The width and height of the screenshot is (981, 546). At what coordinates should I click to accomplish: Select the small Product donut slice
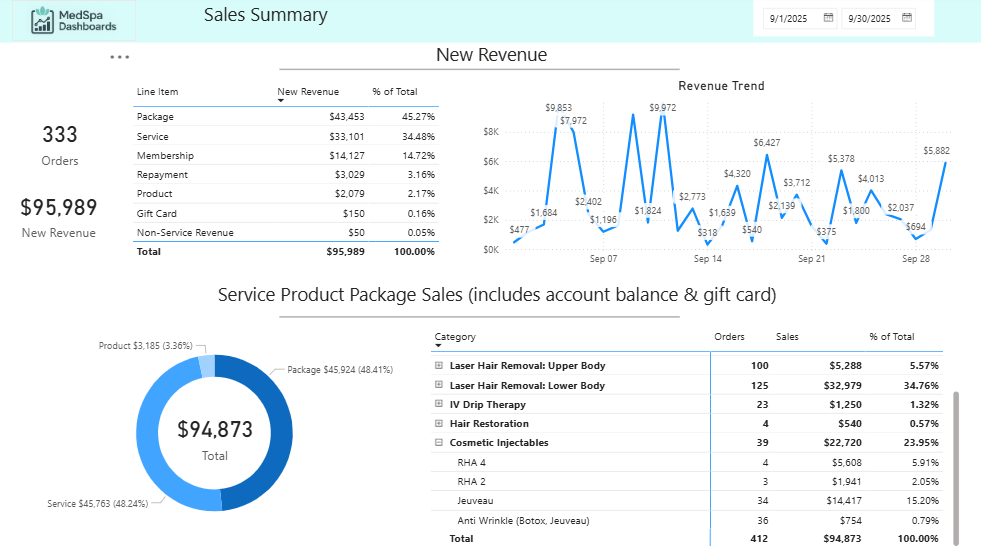206,366
